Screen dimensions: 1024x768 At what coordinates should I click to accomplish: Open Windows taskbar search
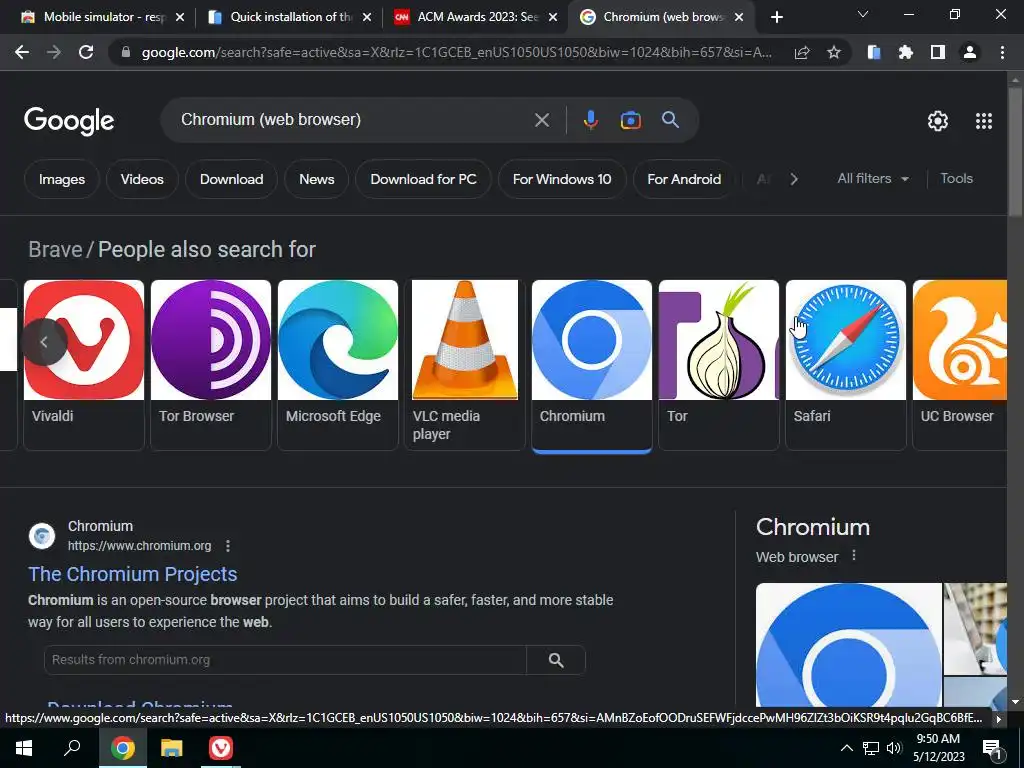pos(72,748)
